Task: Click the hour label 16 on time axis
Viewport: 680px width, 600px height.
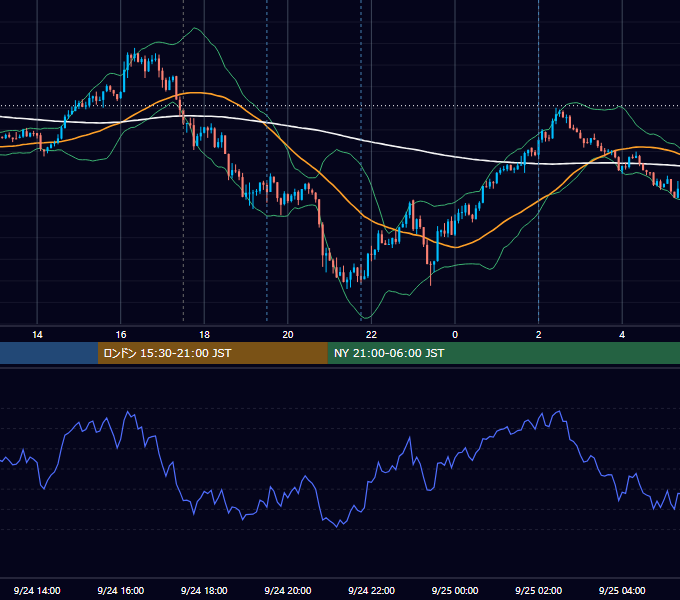Action: (x=121, y=335)
